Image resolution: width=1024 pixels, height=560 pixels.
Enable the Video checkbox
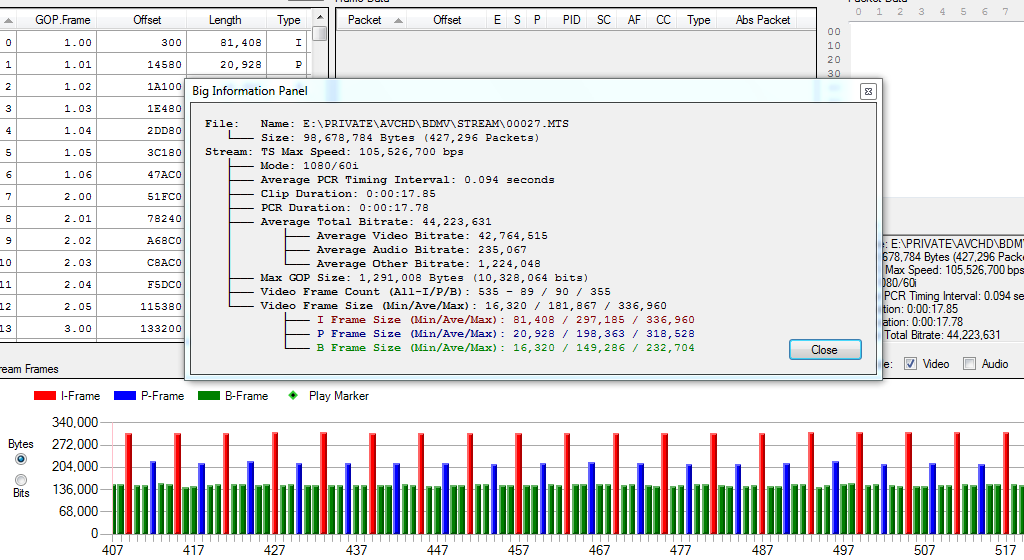point(910,364)
